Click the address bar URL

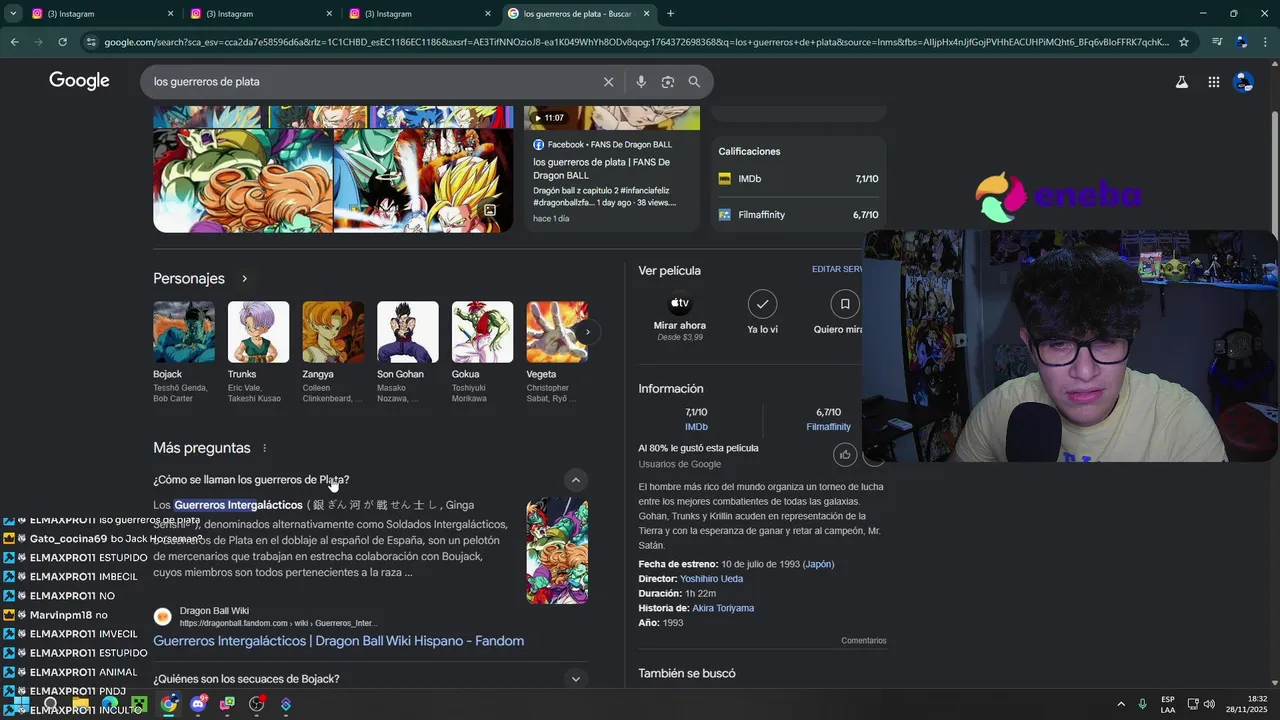click(635, 42)
